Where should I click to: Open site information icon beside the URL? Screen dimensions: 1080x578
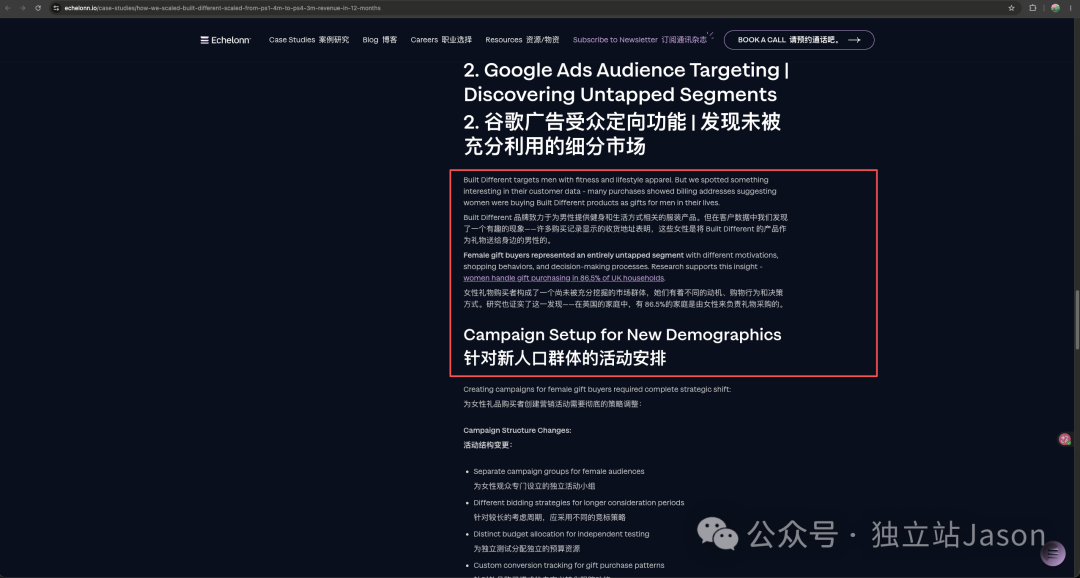coord(56,8)
